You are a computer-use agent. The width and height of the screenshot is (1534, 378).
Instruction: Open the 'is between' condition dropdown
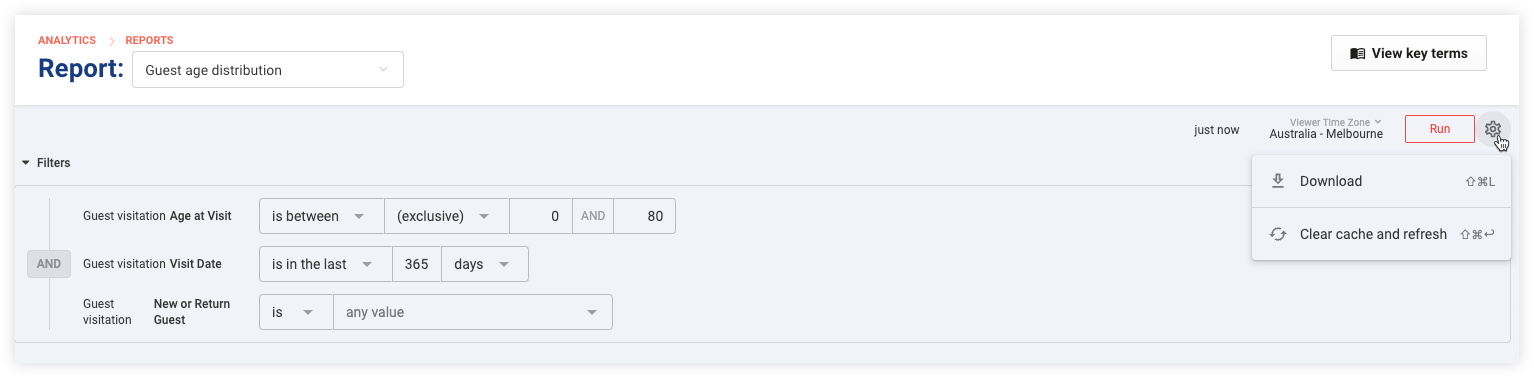(322, 216)
